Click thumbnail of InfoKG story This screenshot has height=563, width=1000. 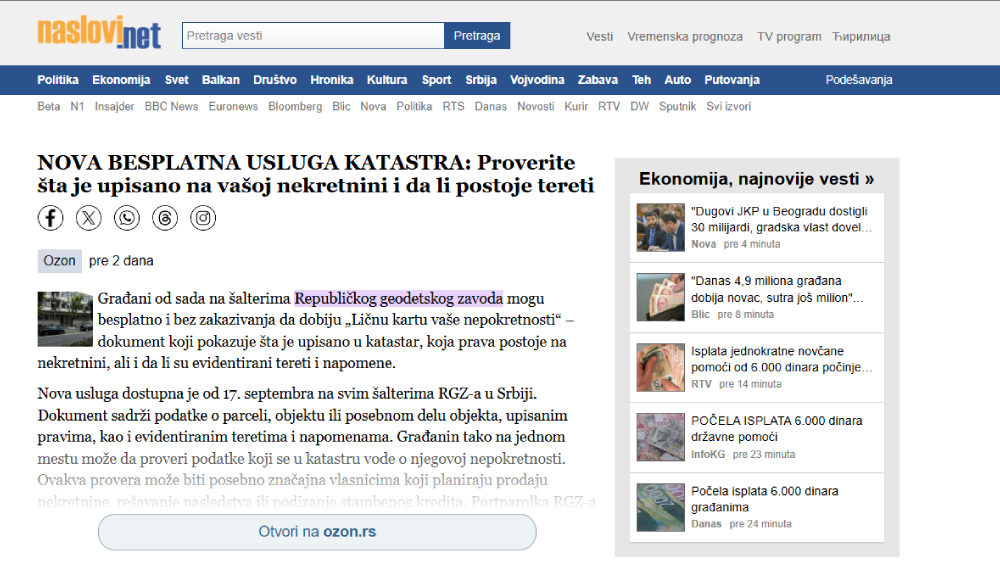pyautogui.click(x=661, y=437)
